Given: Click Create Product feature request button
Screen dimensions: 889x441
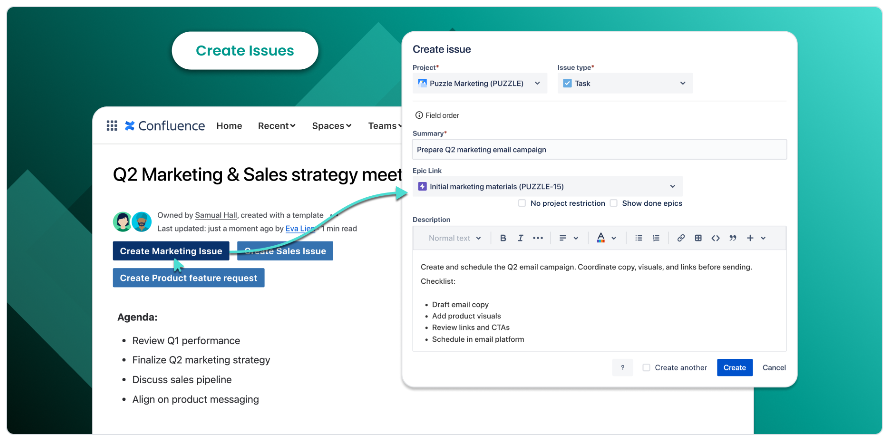Looking at the screenshot, I should [188, 278].
